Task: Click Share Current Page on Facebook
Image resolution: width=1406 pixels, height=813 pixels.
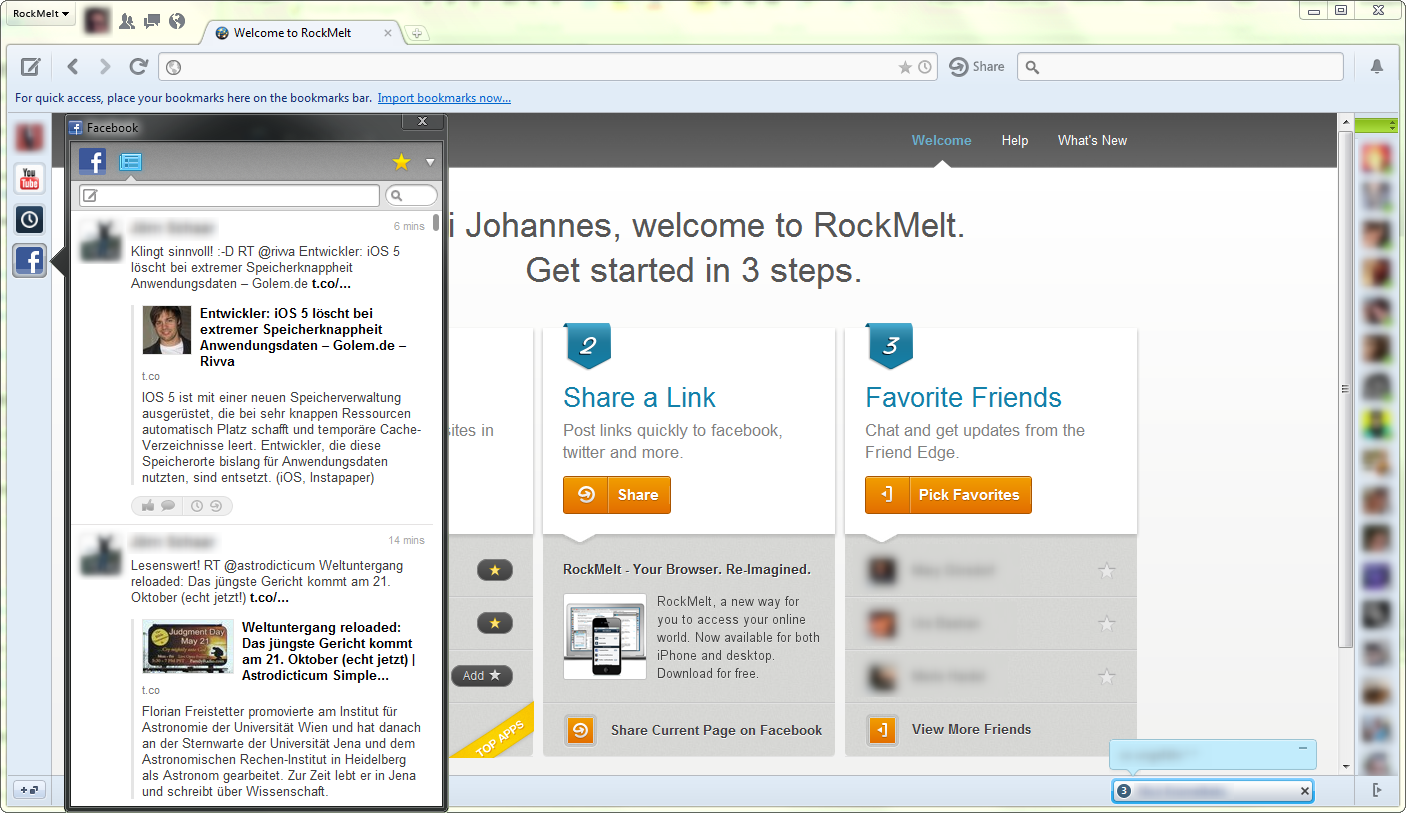Action: [694, 730]
